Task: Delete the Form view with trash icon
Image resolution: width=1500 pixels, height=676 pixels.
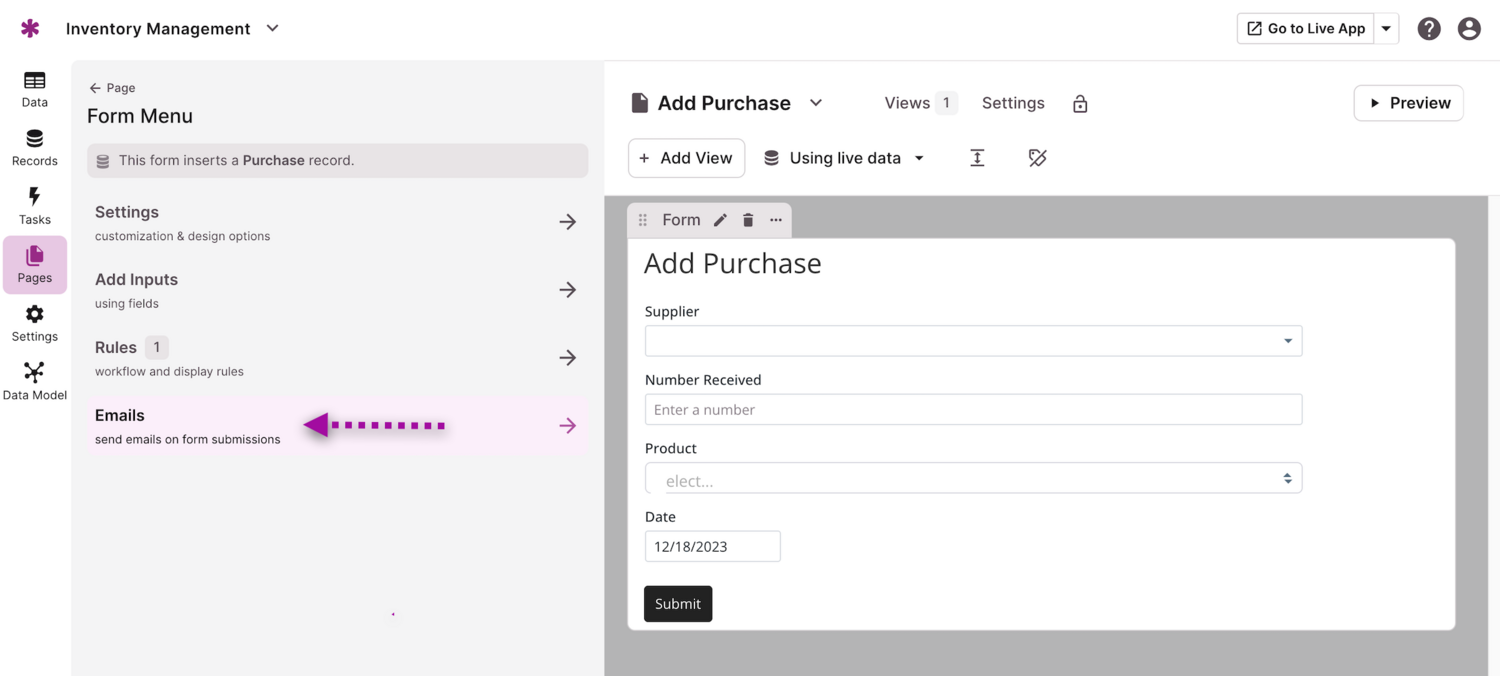Action: (748, 220)
